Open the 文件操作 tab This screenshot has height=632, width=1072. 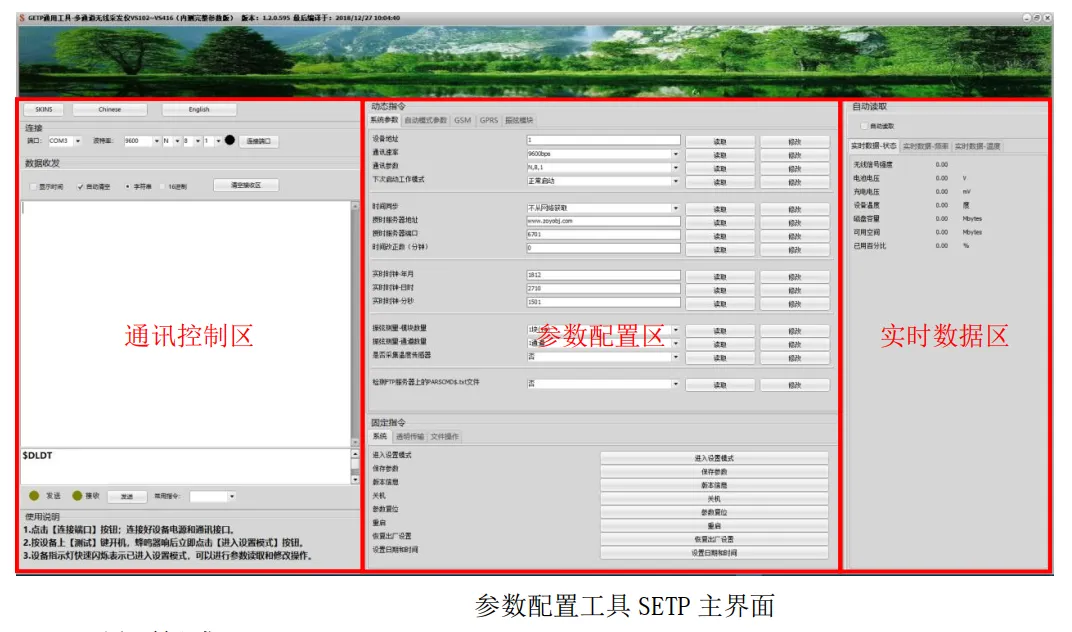tap(445, 436)
